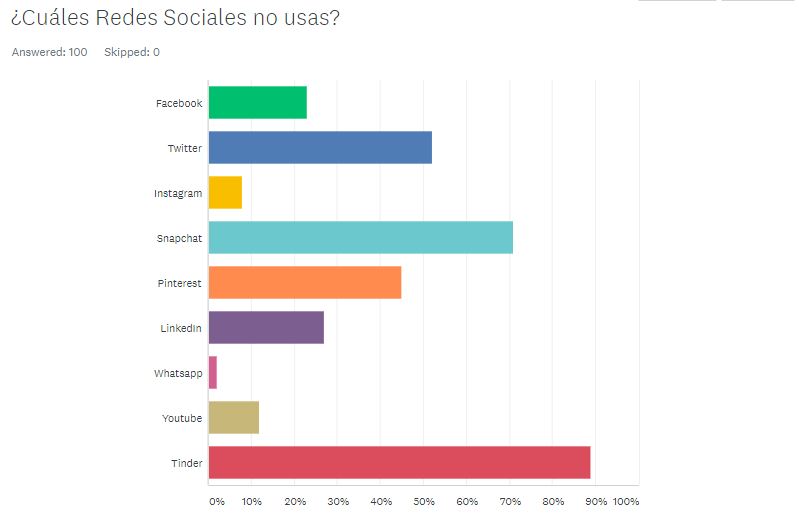
Task: Select the tan Youtube bar
Action: [234, 418]
